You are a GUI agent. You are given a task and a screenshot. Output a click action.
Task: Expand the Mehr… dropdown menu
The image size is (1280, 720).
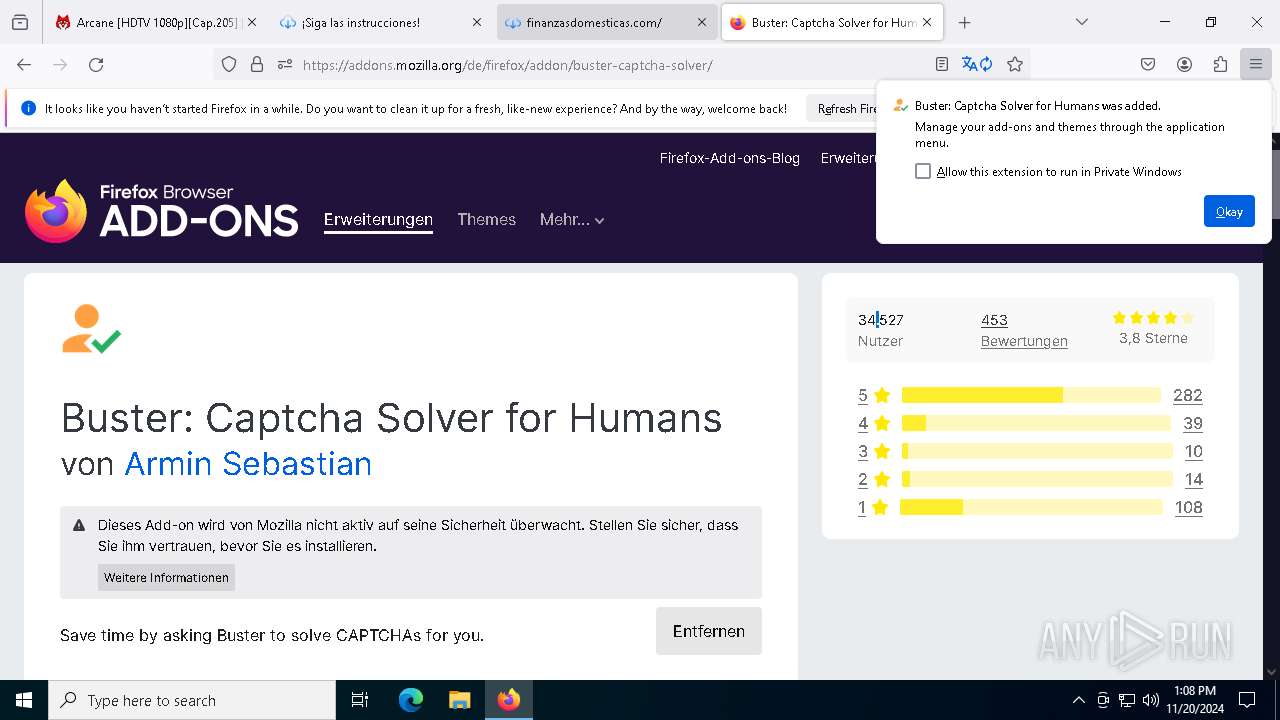pos(572,219)
